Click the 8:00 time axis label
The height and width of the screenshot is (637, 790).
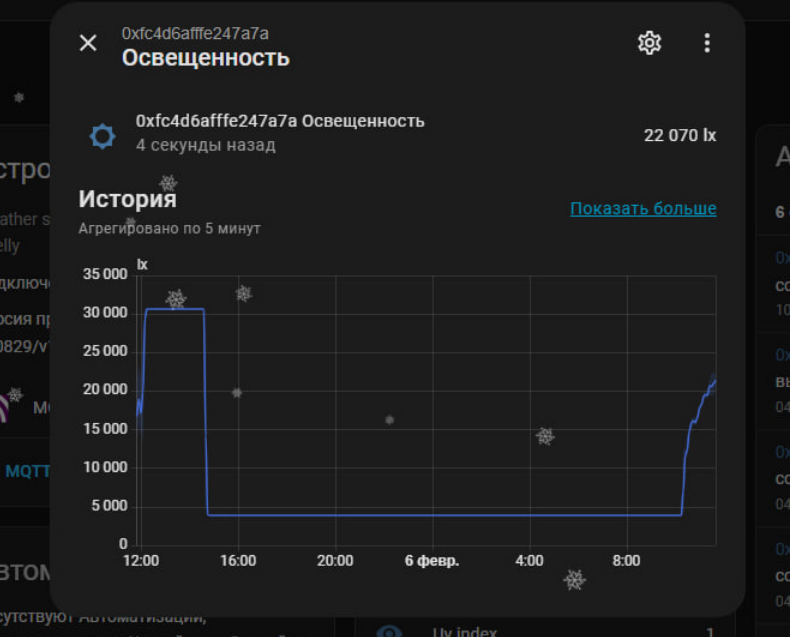(x=626, y=561)
